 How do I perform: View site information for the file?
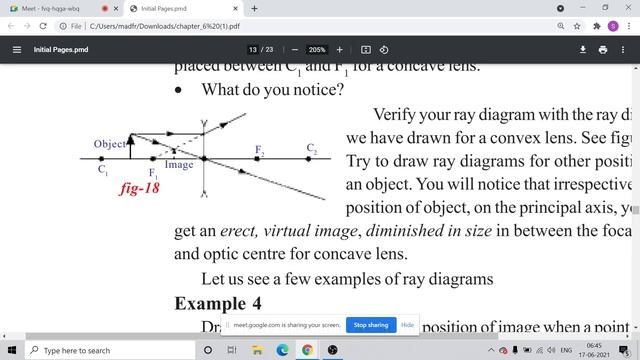point(63,26)
